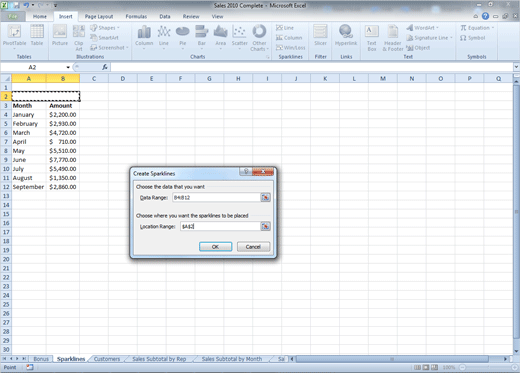Click Cancel in Create Sparklines dialog

coord(253,247)
